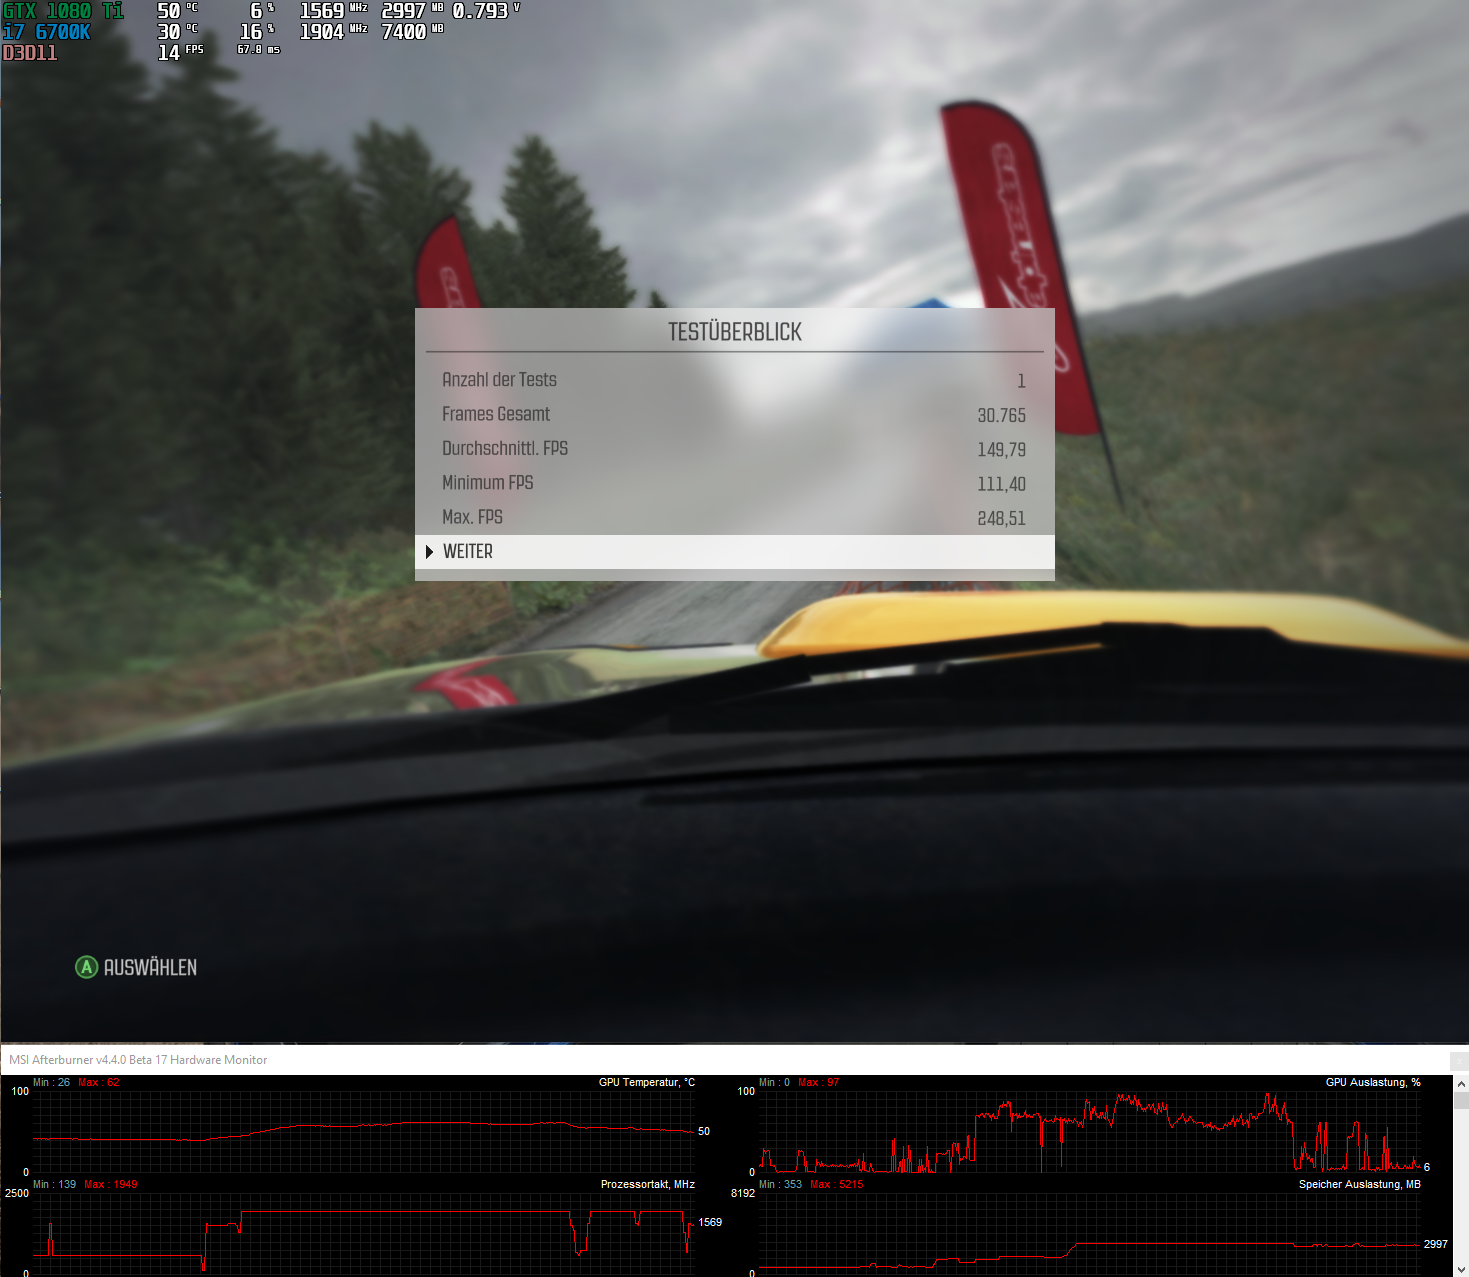Image resolution: width=1469 pixels, height=1277 pixels.
Task: Click the 'Minimum FPS' label
Action: tap(488, 482)
